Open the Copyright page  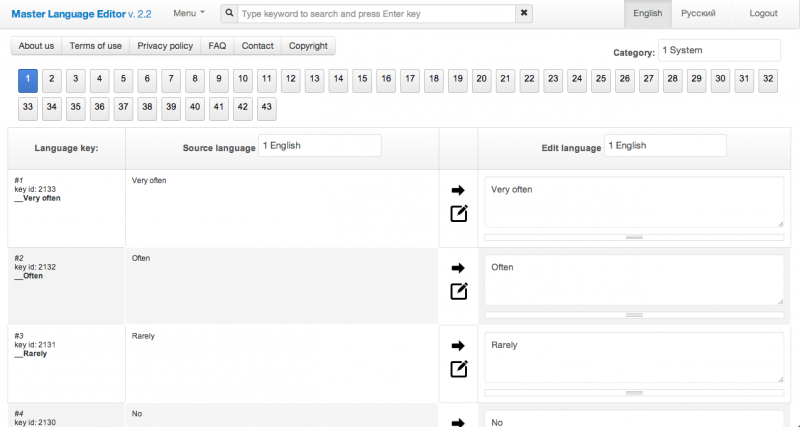(308, 46)
